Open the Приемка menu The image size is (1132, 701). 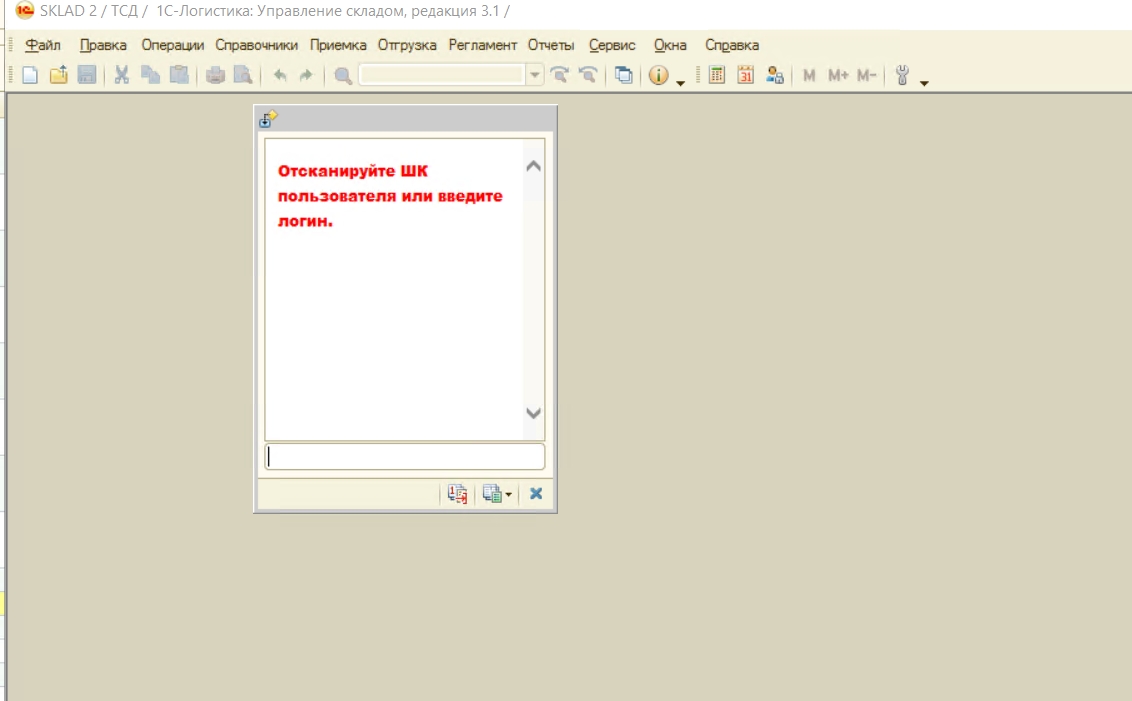click(x=338, y=45)
